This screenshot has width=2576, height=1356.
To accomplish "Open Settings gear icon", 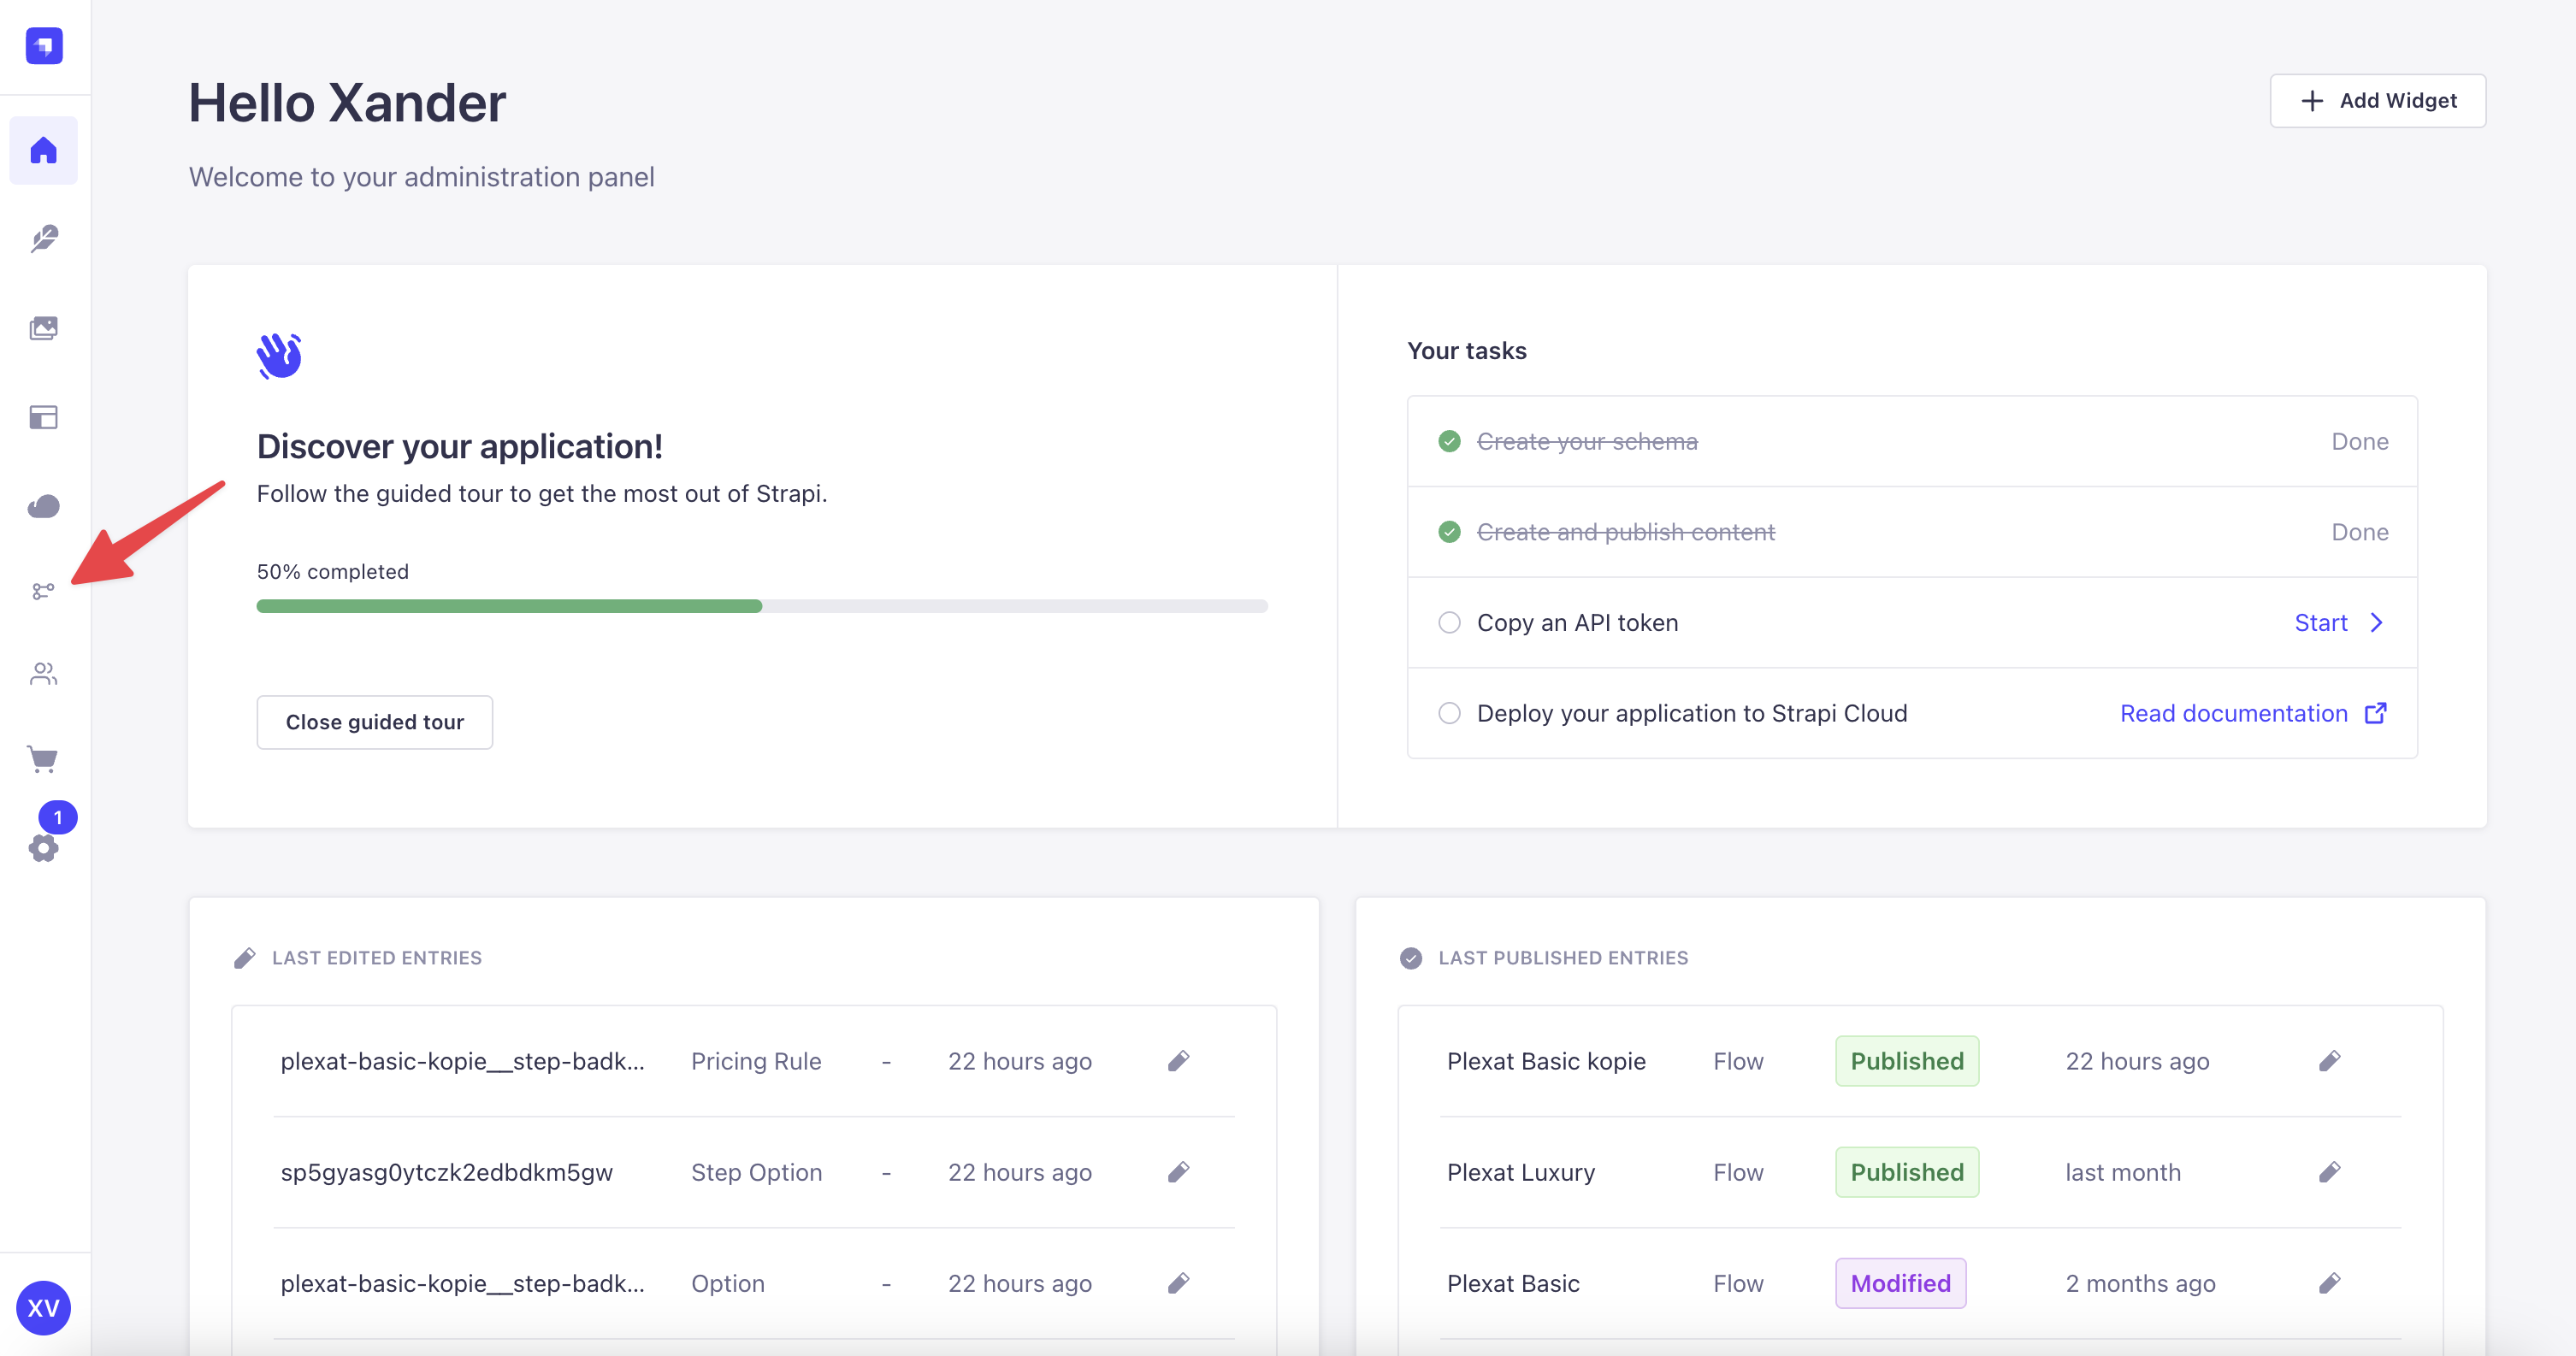I will click(x=43, y=848).
